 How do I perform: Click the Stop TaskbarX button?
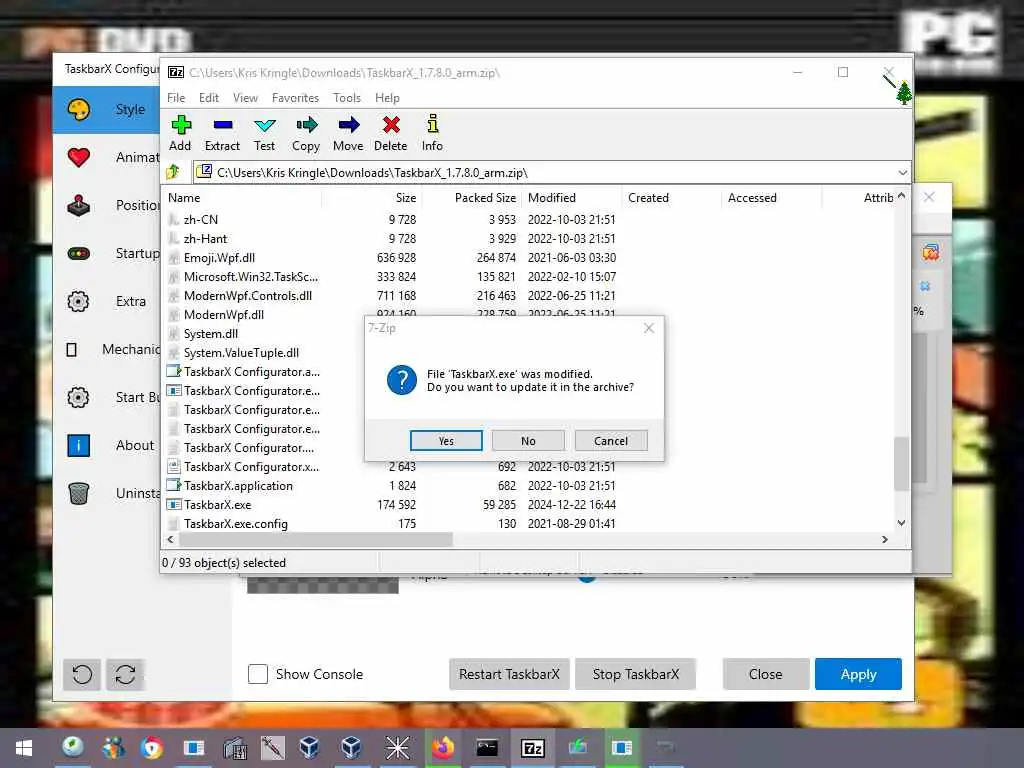coord(635,674)
